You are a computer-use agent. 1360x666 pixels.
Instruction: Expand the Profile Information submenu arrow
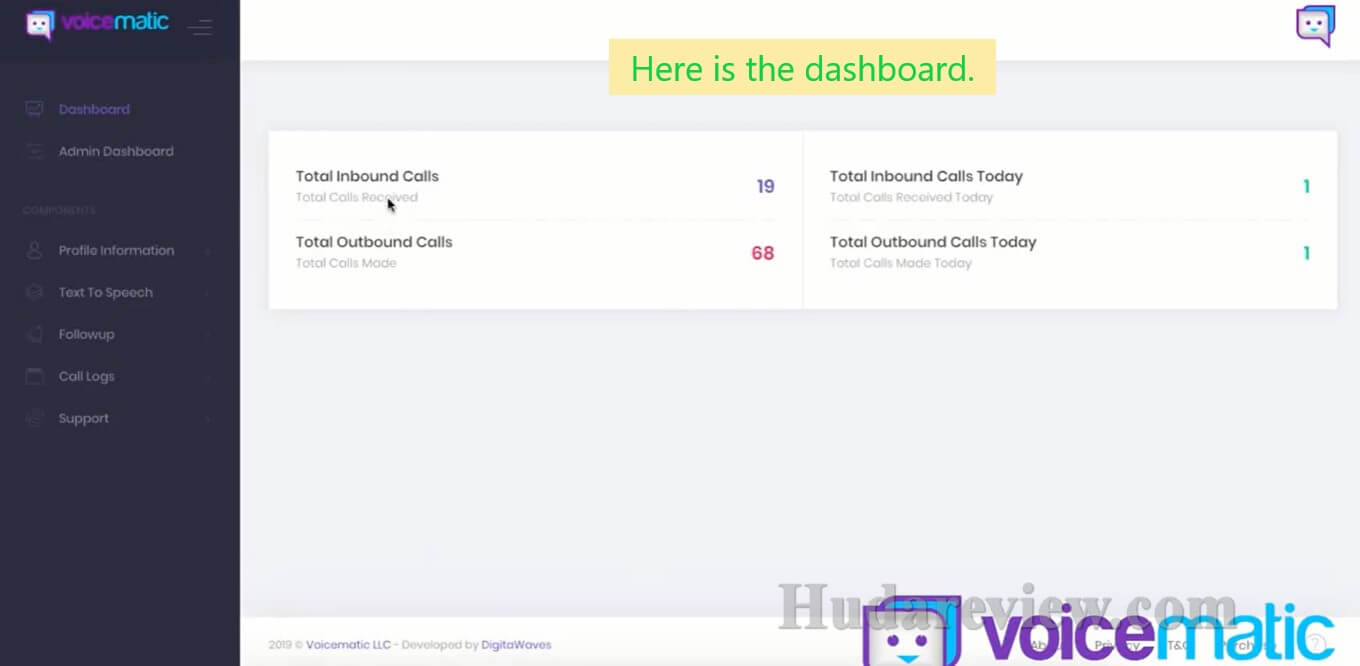click(207, 251)
